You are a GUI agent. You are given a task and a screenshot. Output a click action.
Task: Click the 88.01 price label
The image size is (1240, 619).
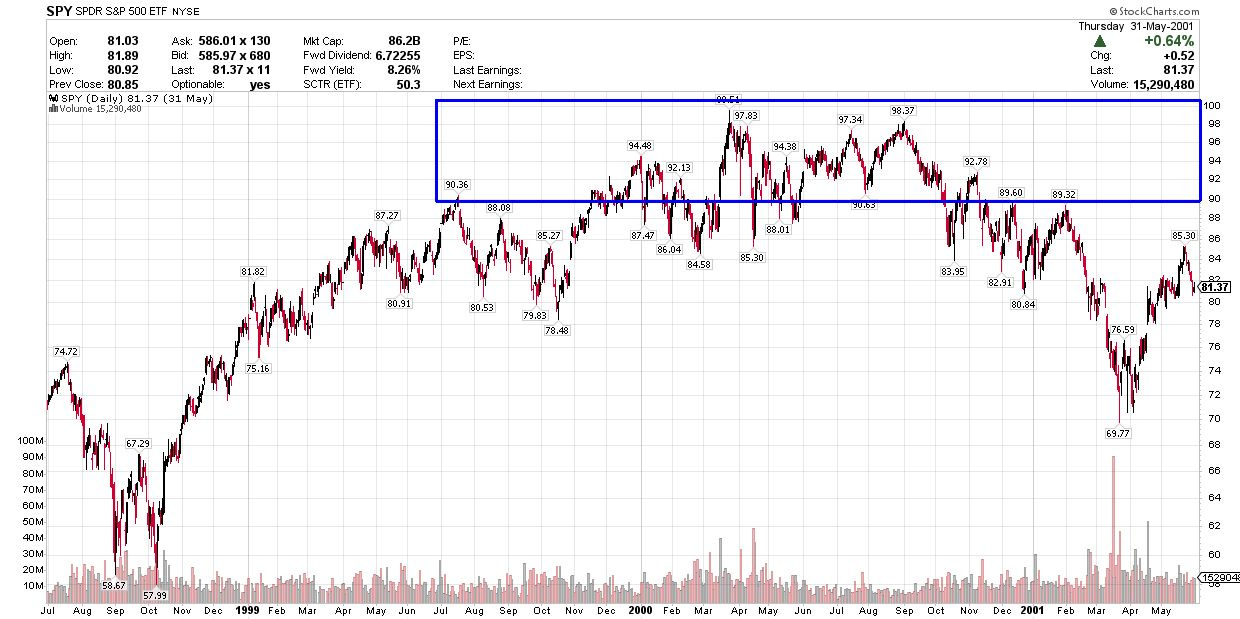(778, 229)
